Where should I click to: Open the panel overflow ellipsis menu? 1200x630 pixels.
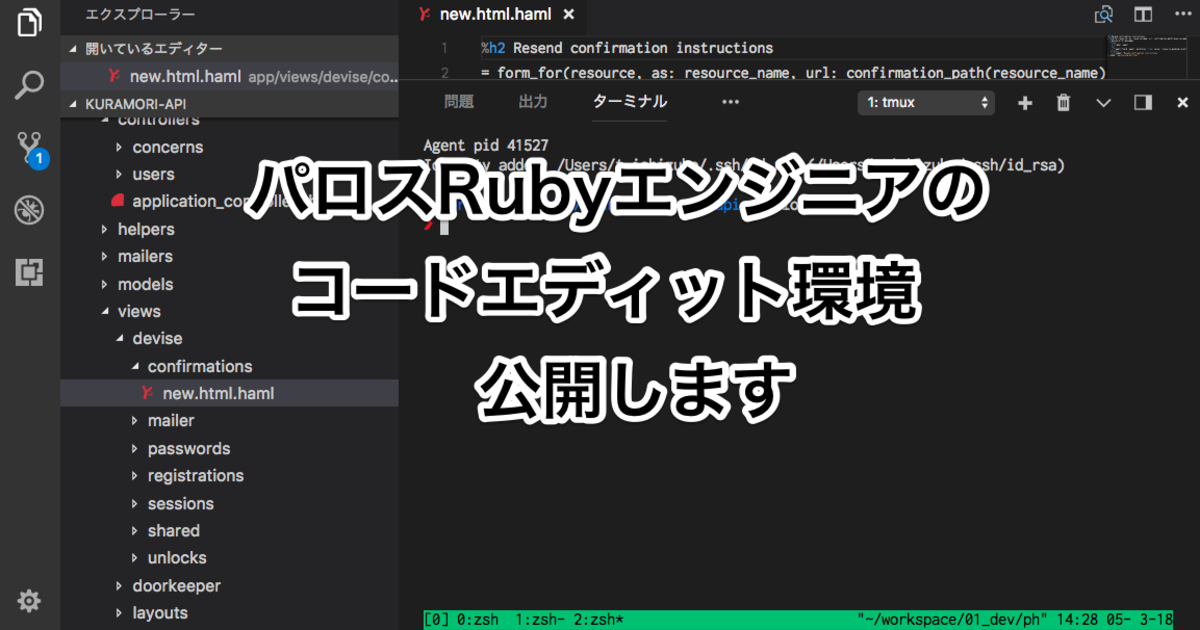[730, 102]
